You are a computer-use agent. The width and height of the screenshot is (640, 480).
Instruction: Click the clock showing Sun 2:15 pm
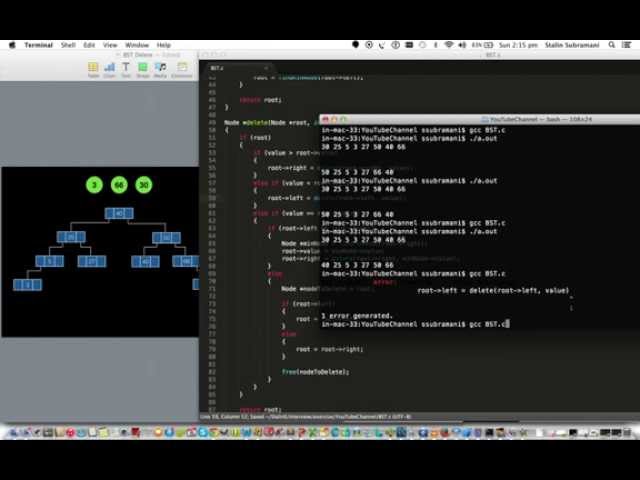(518, 45)
